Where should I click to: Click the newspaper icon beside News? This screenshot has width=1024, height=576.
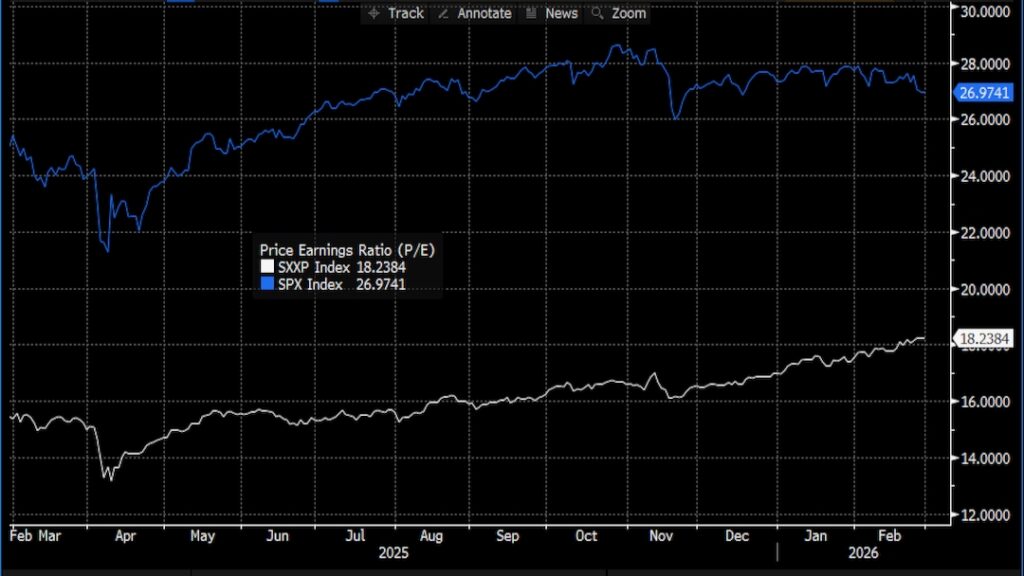(x=530, y=13)
